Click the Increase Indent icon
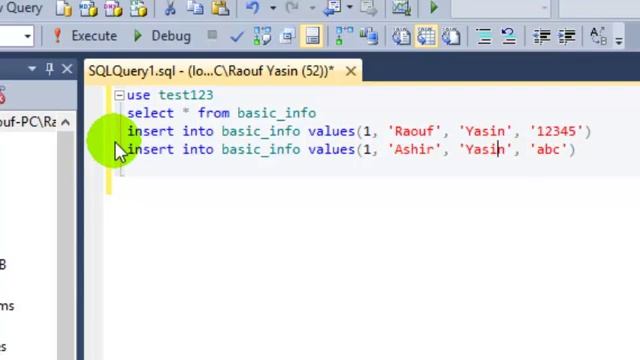Image resolution: width=640 pixels, height=360 pixels. (567, 36)
